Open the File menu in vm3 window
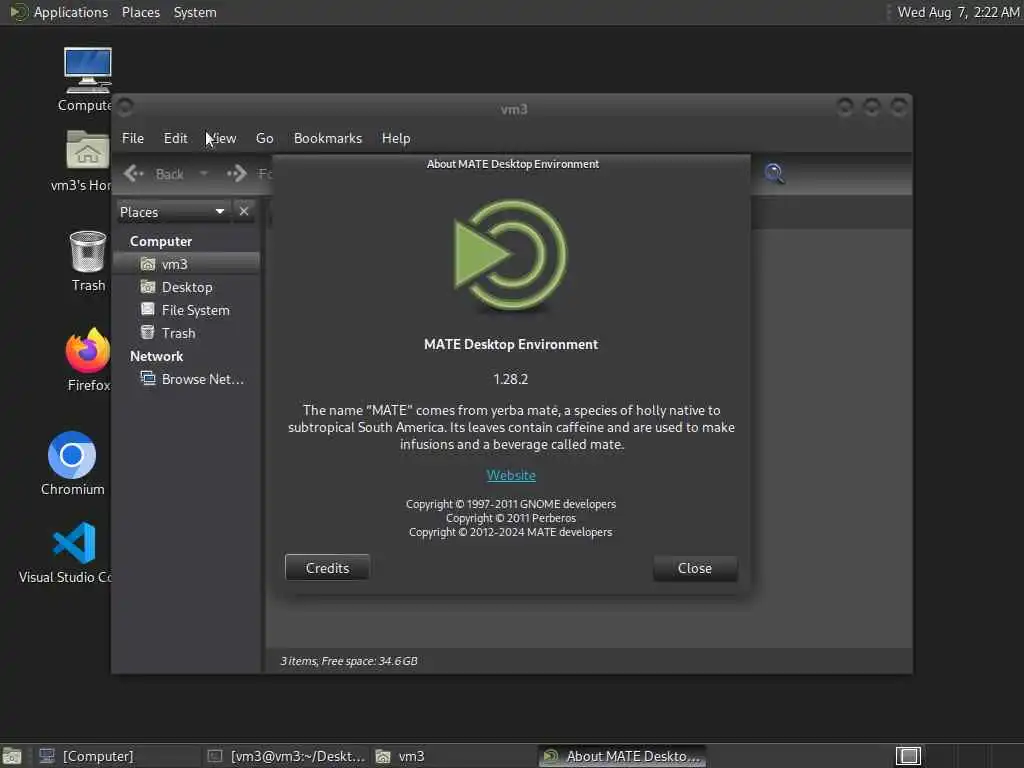 133,138
